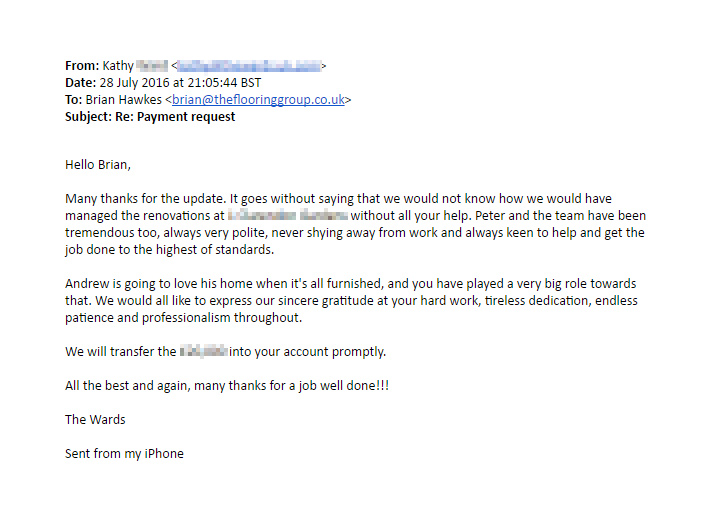711x509 pixels.
Task: Click the "Sent from my iPhone" footer
Action: coord(124,454)
